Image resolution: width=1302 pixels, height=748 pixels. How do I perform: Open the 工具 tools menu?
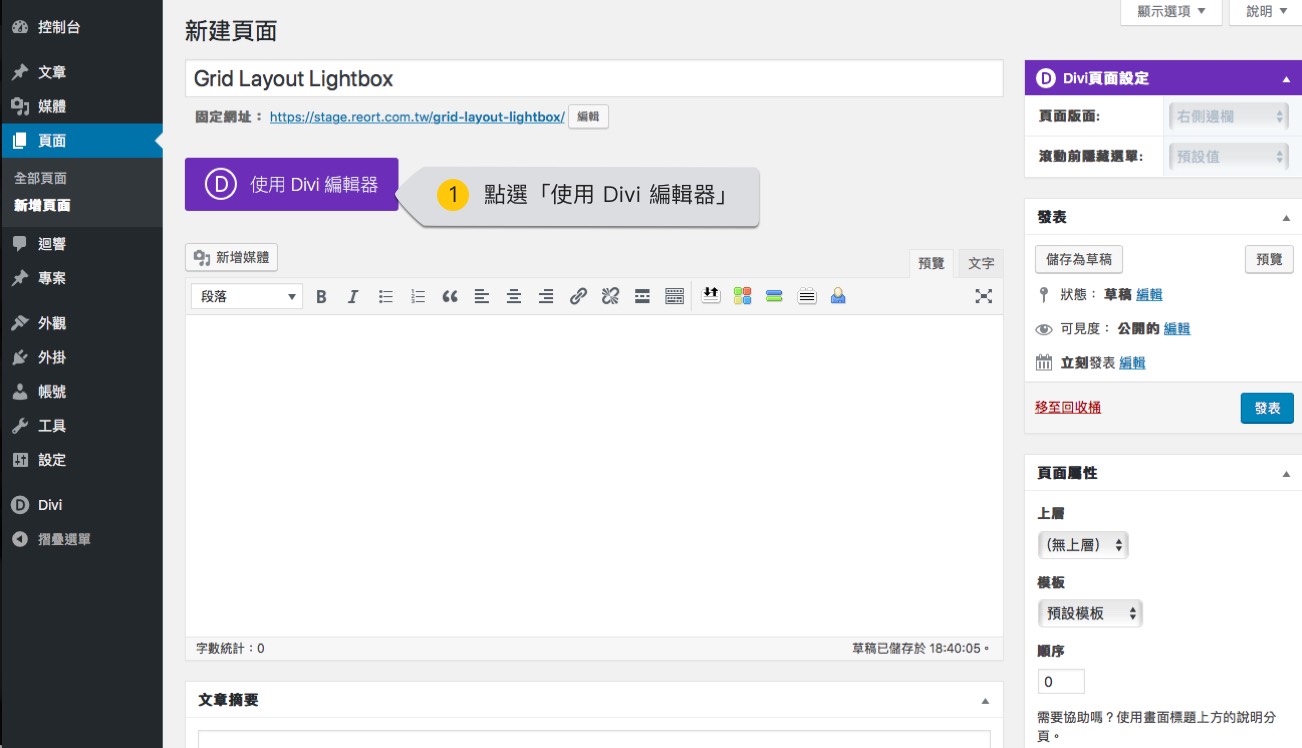81,426
